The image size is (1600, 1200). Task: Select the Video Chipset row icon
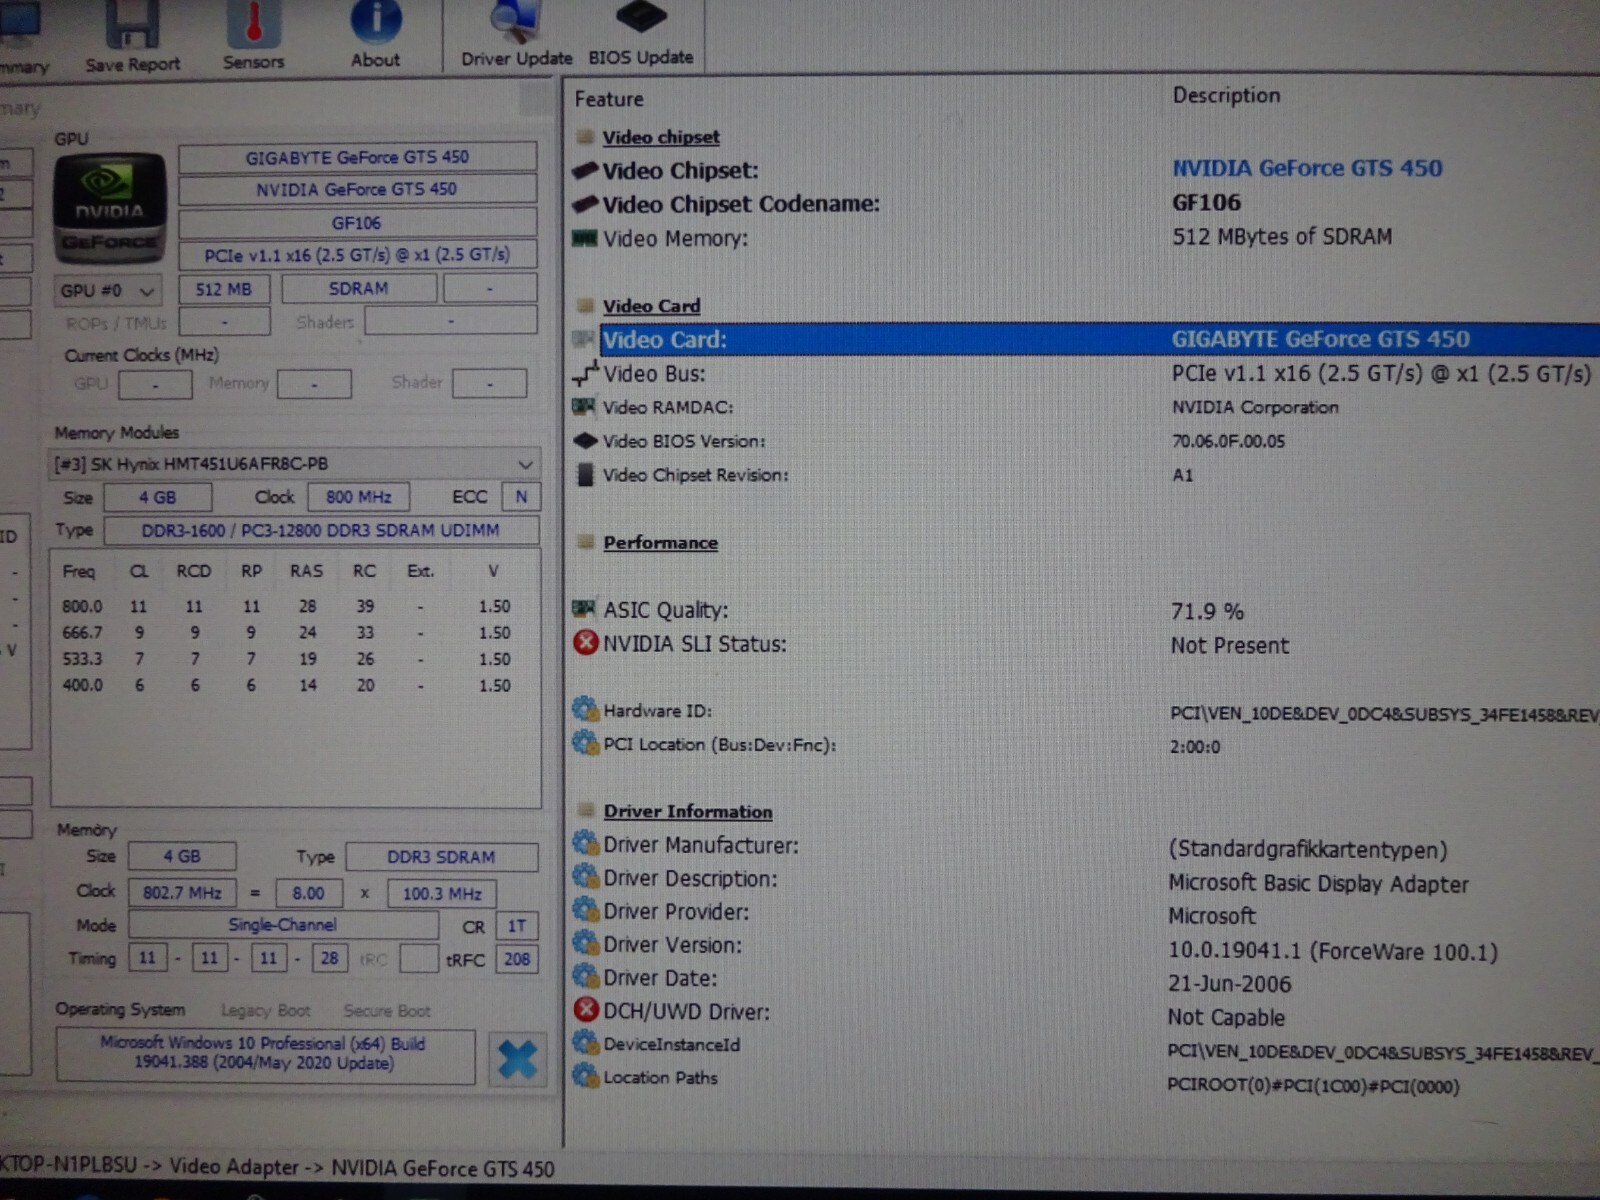tap(585, 170)
